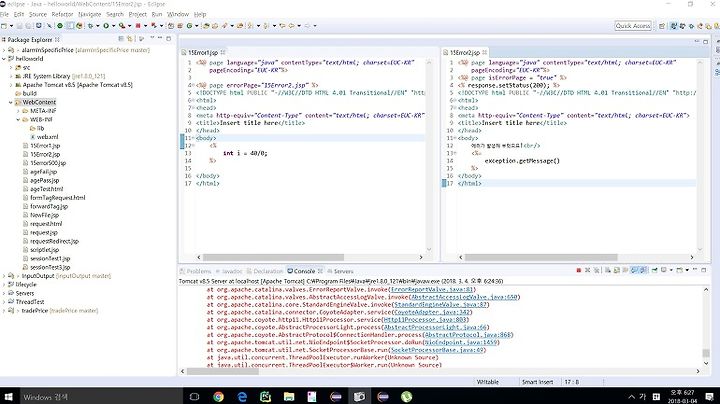The width and height of the screenshot is (720, 404).
Task: Click horizontal scrollbar of 15Error1.jsp editor
Action: tap(273, 258)
